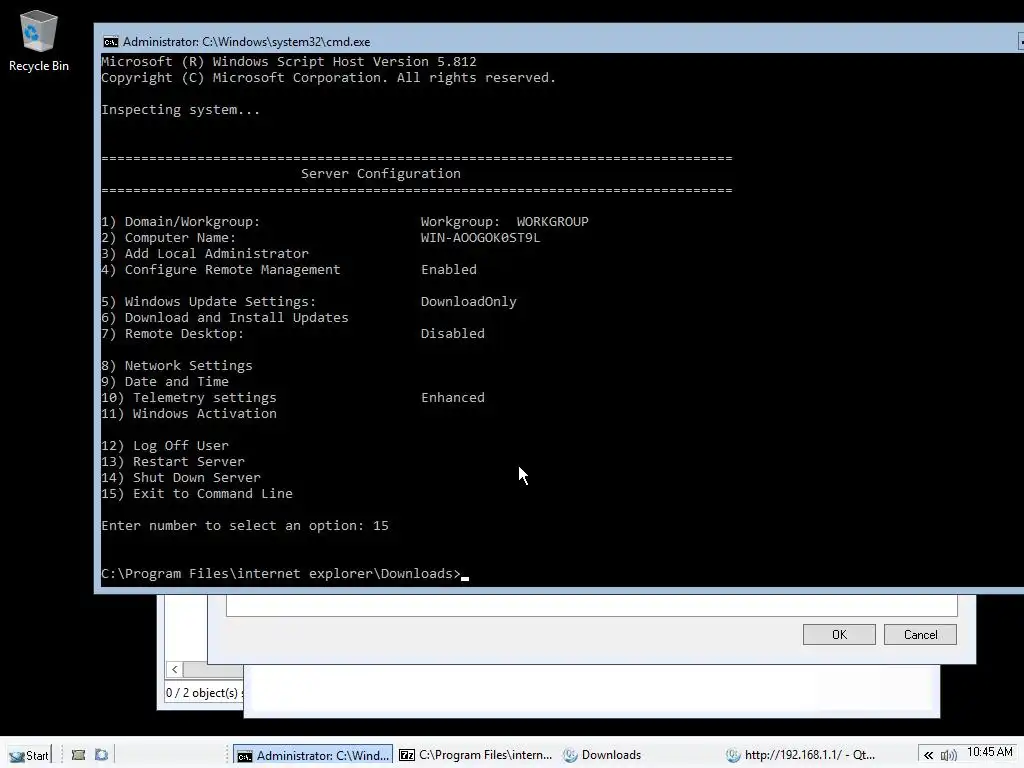Screen dimensions: 1024x768
Task: Click the '15) Exit to Command Line' line
Action: pos(197,494)
